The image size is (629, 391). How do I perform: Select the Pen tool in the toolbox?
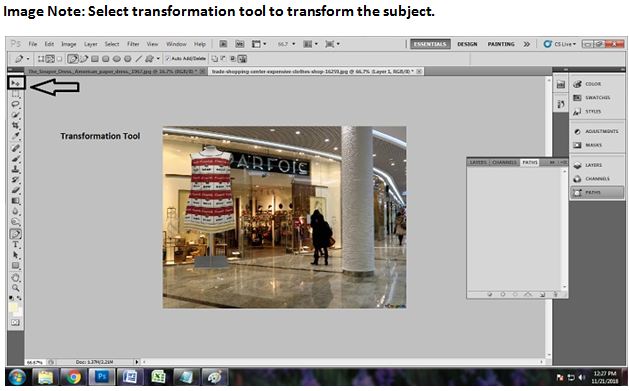[x=15, y=234]
